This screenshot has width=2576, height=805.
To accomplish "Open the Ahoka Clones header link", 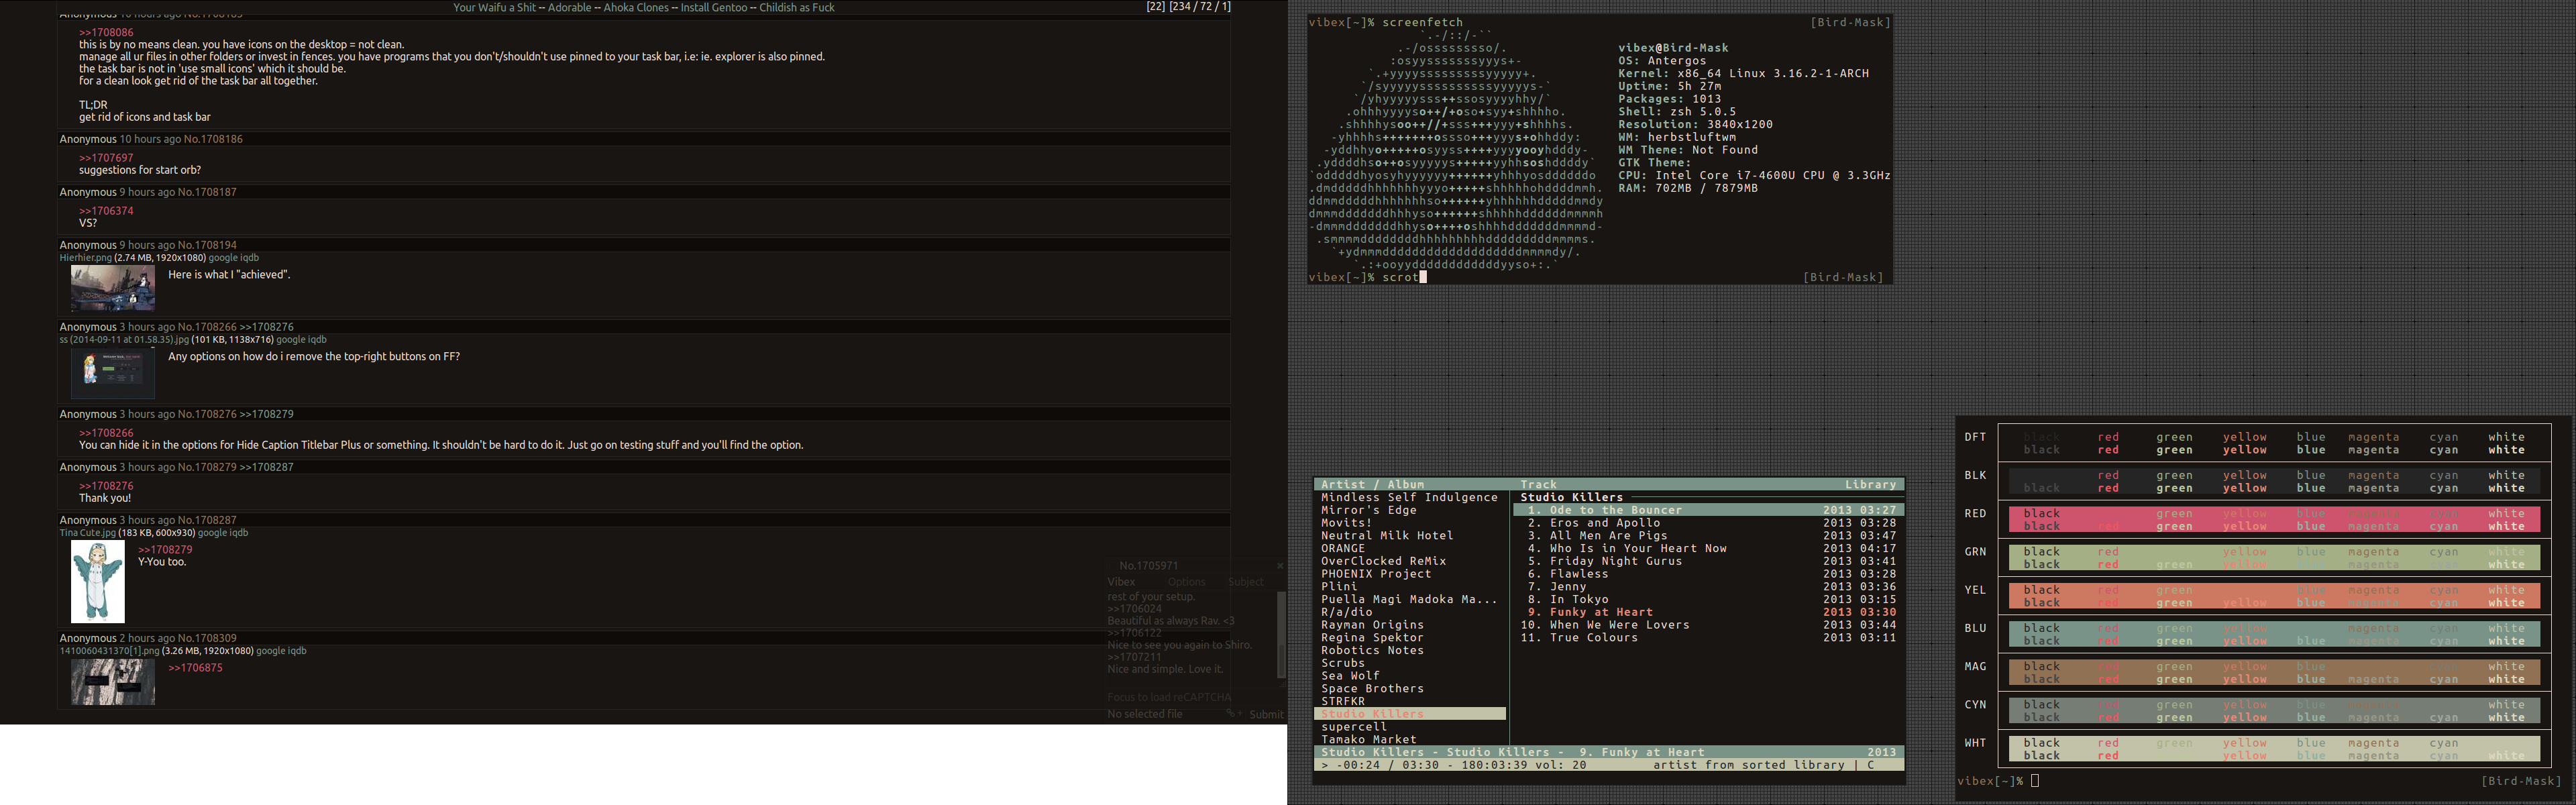I will [636, 7].
